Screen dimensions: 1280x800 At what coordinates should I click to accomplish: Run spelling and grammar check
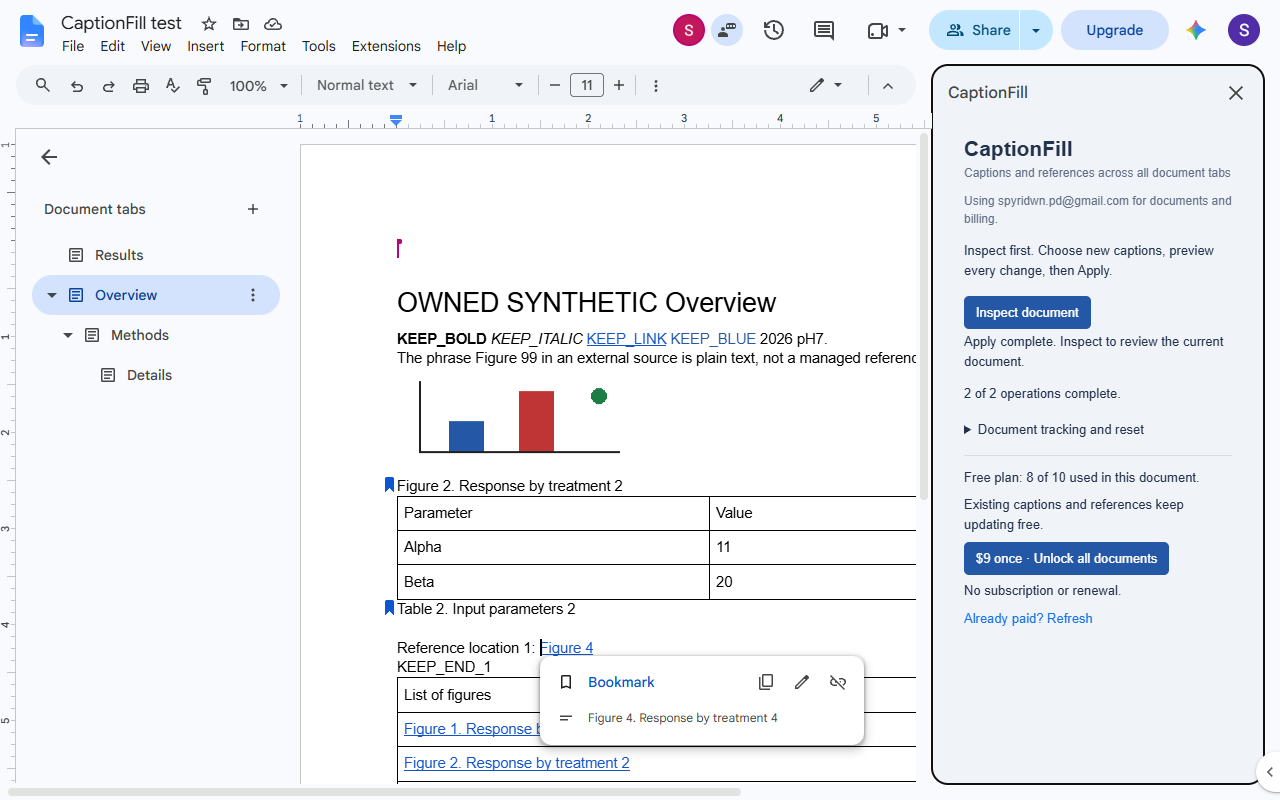[172, 86]
